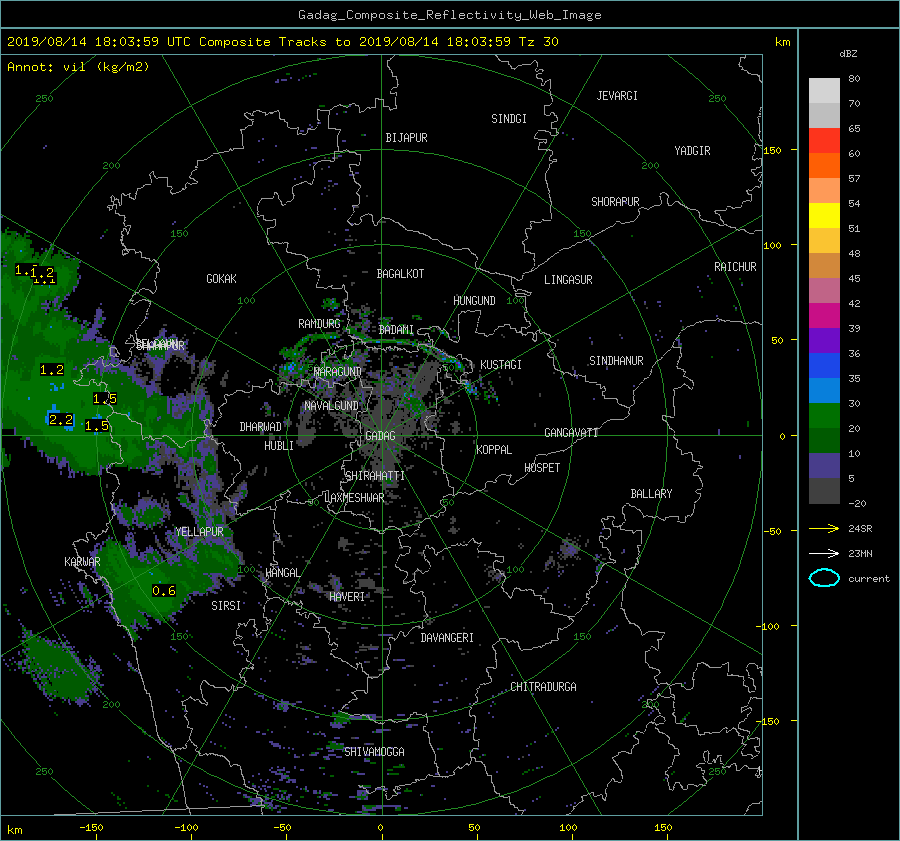Select the magenta 42 dBZ color swatch

point(824,315)
